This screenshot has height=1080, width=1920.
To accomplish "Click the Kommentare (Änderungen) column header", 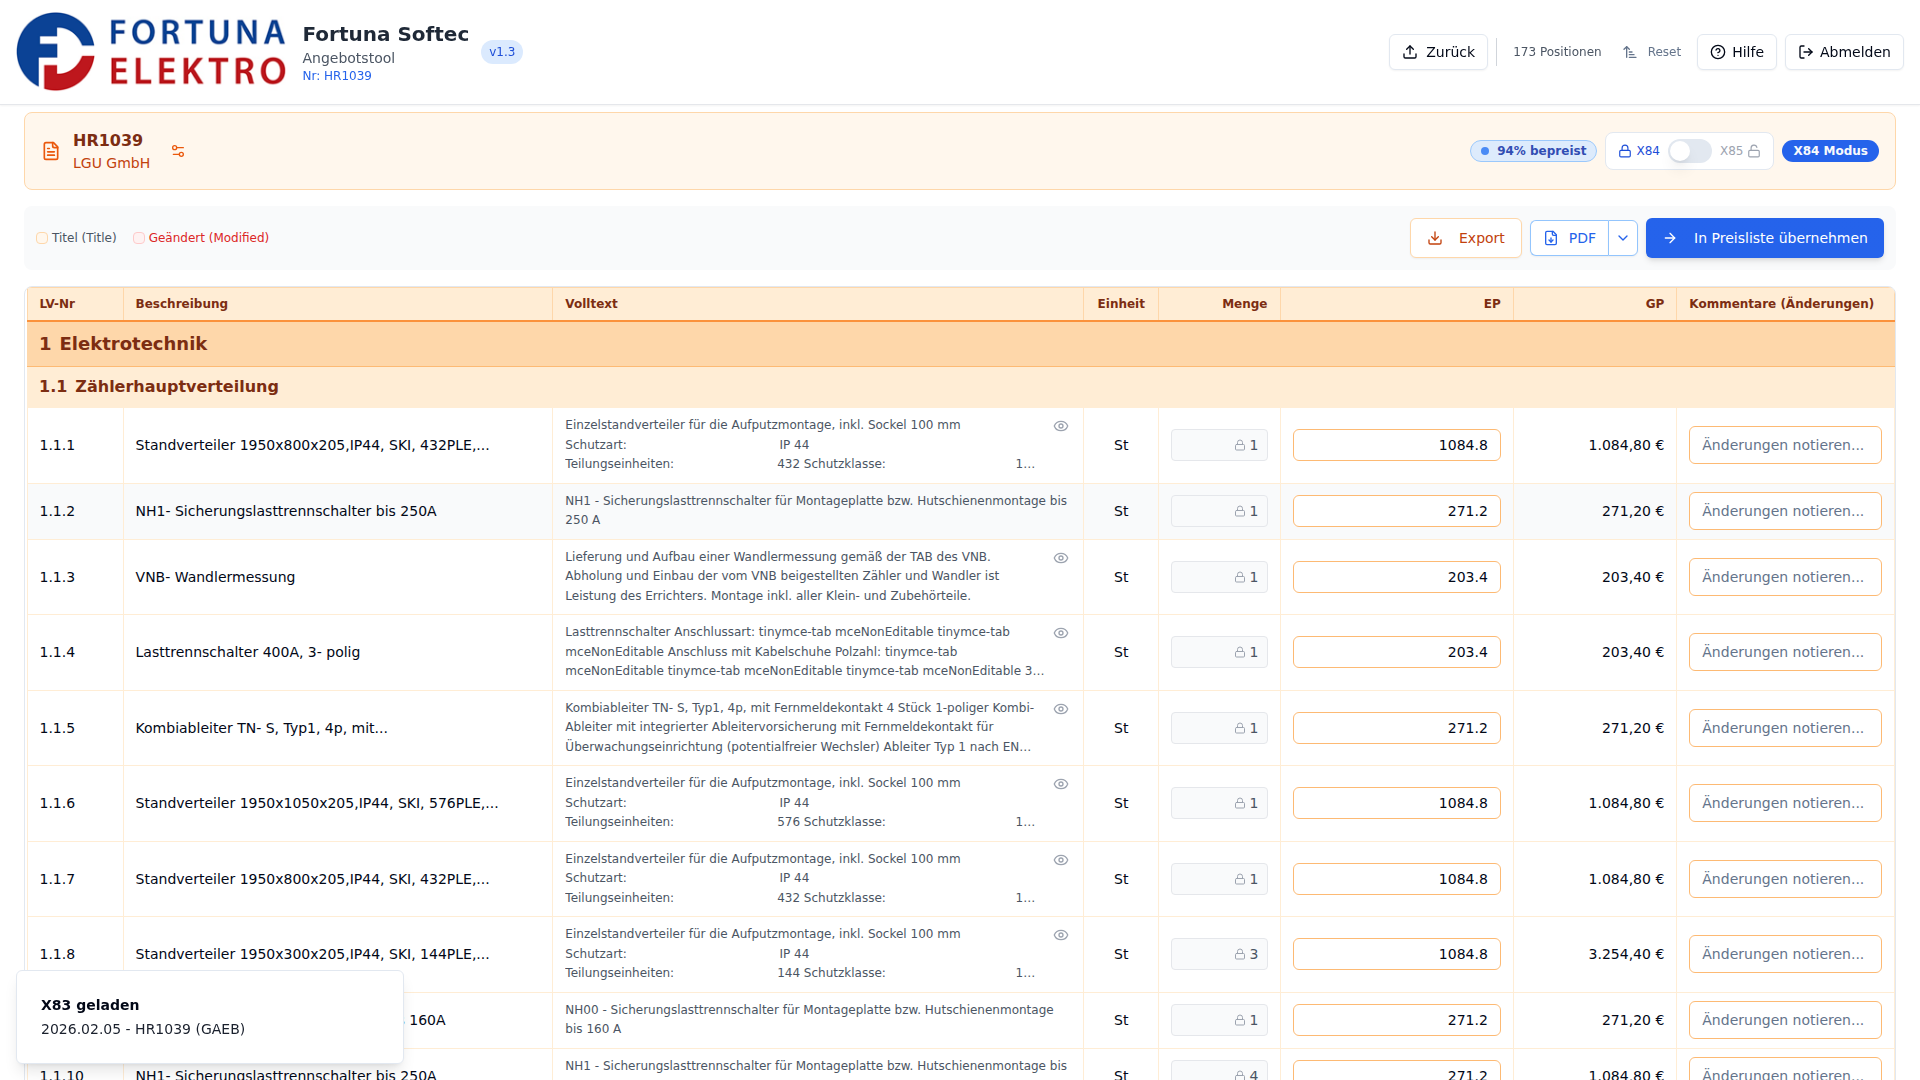I will pos(1781,304).
